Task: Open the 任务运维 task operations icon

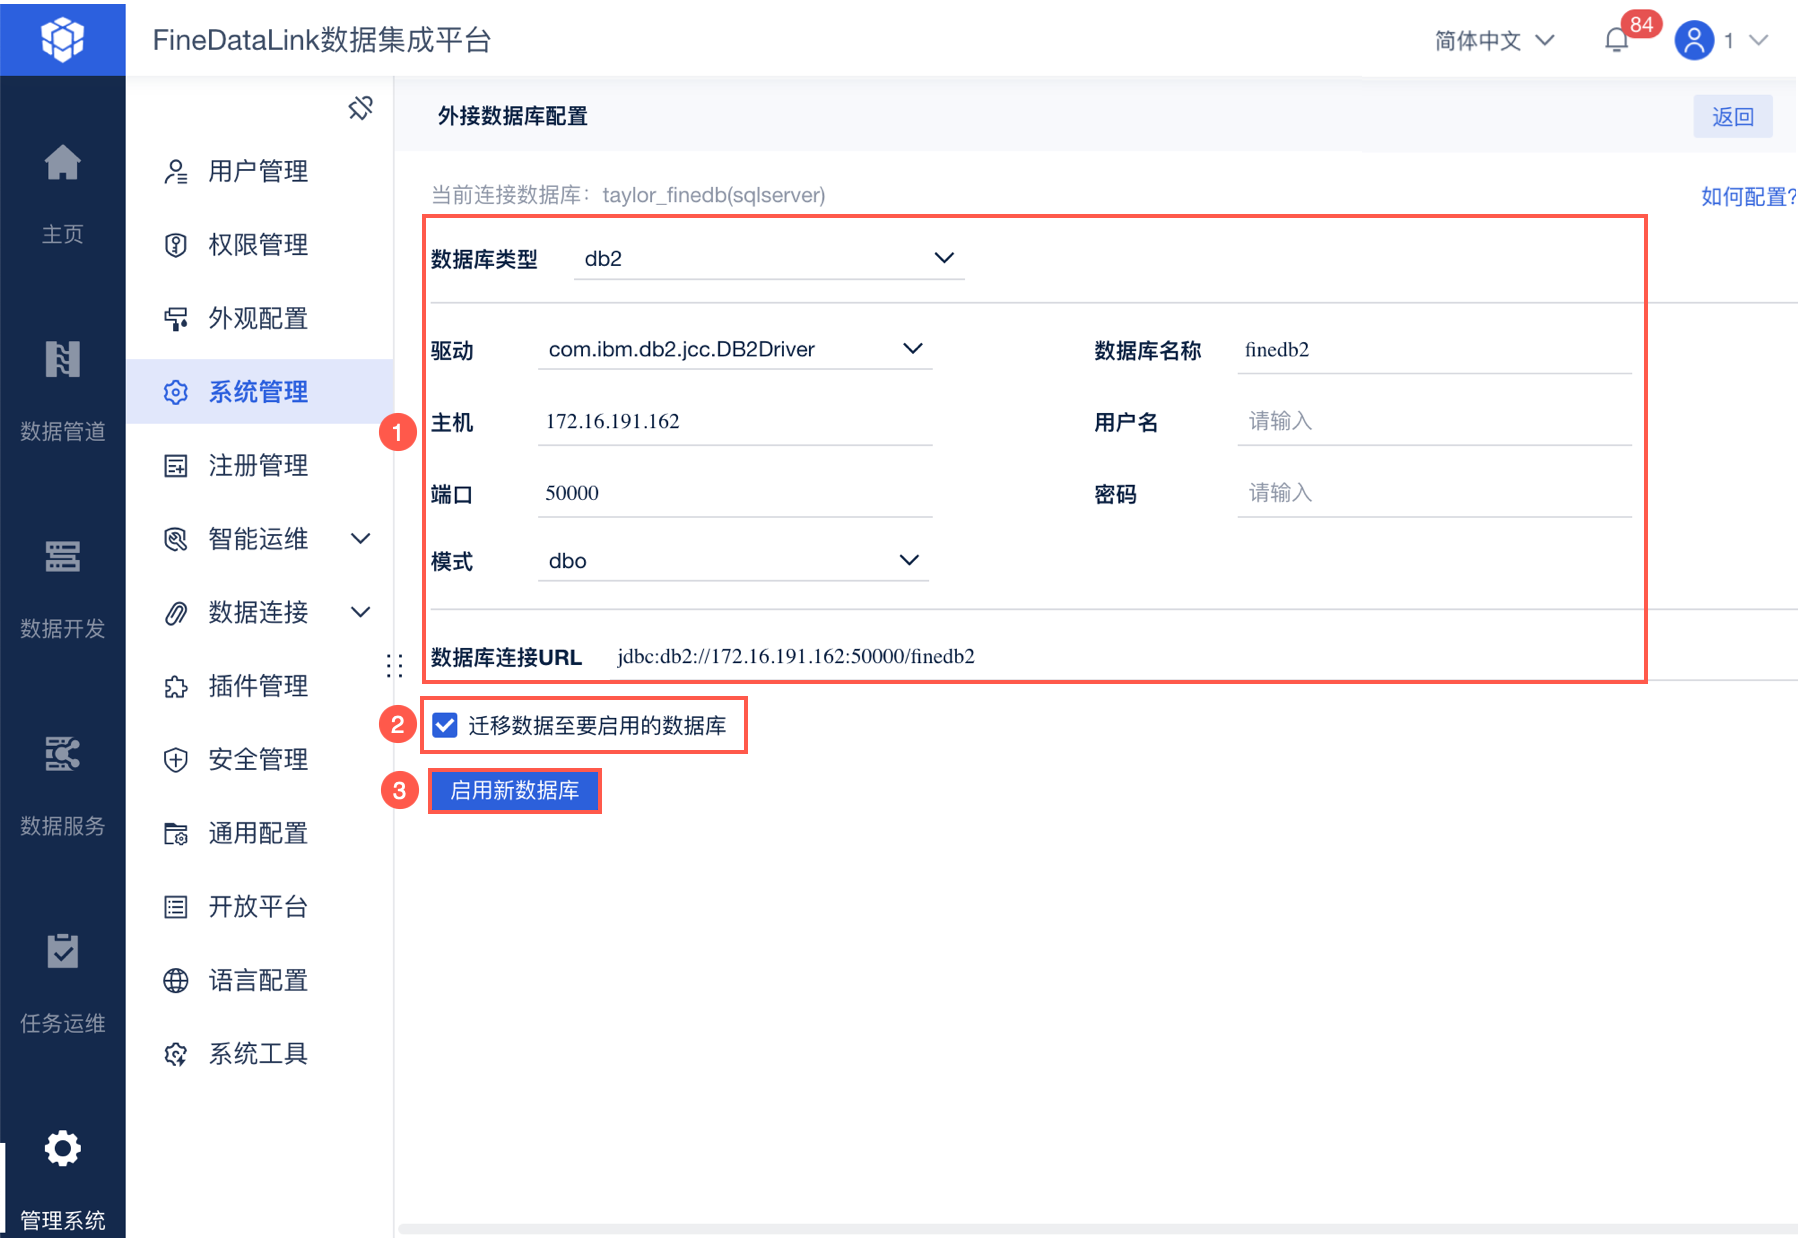Action: point(62,950)
